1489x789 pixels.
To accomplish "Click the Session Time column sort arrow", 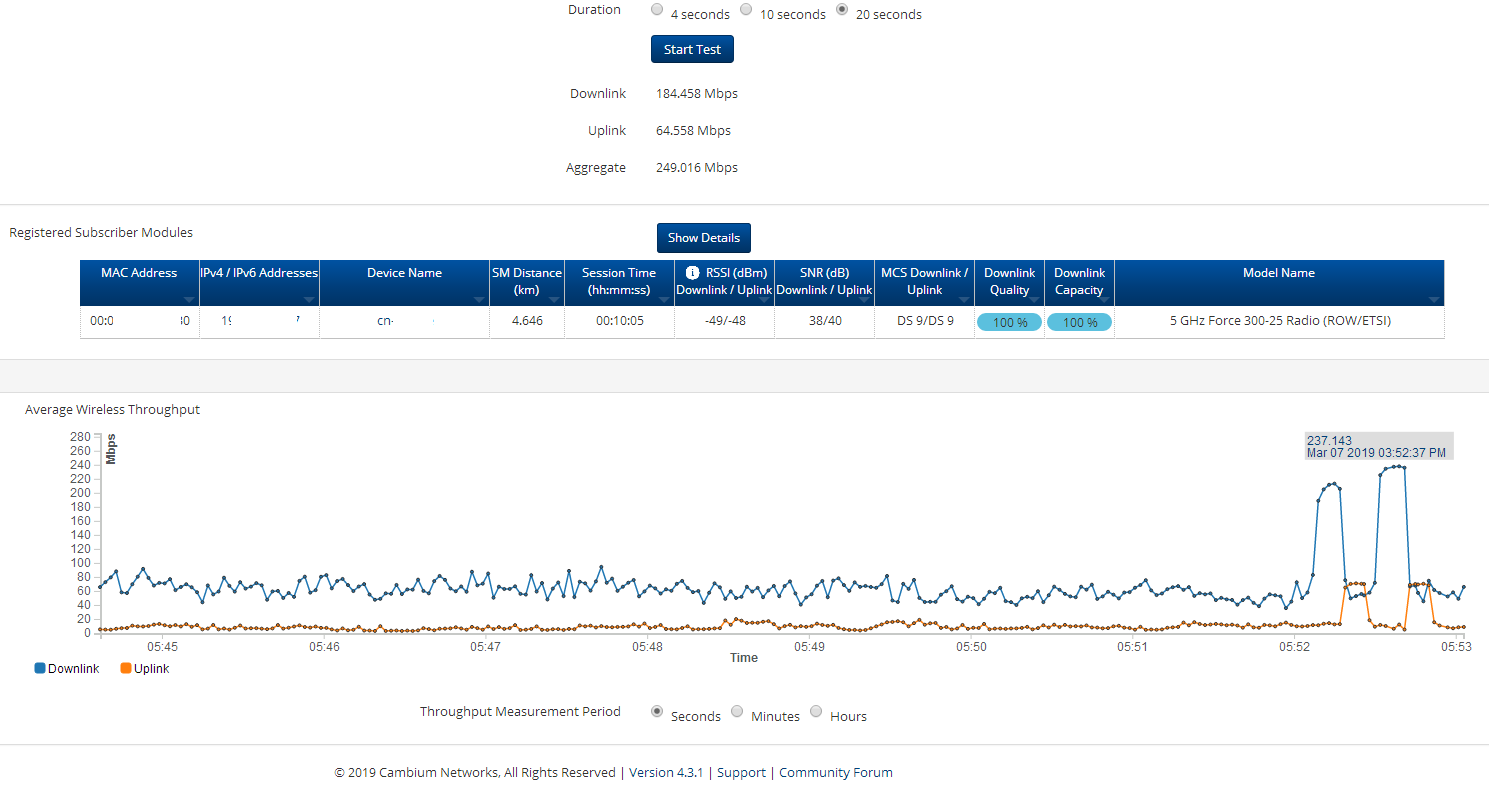I will [663, 299].
